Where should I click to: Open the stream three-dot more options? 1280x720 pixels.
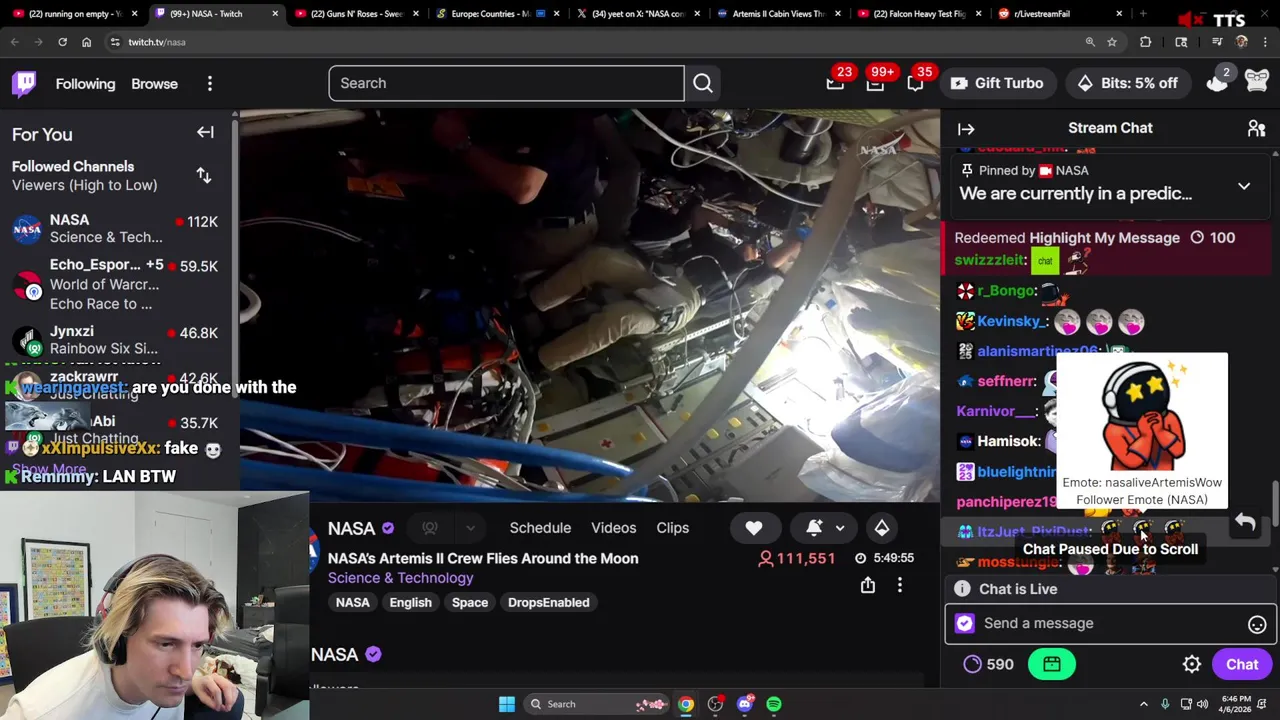[x=899, y=585]
